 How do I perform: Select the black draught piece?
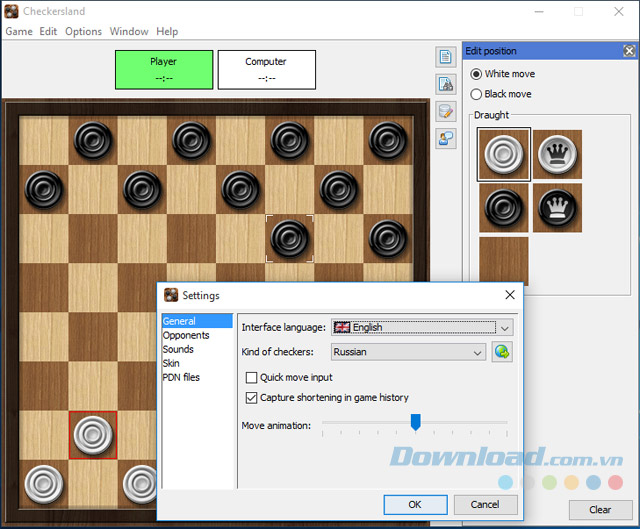coord(503,207)
